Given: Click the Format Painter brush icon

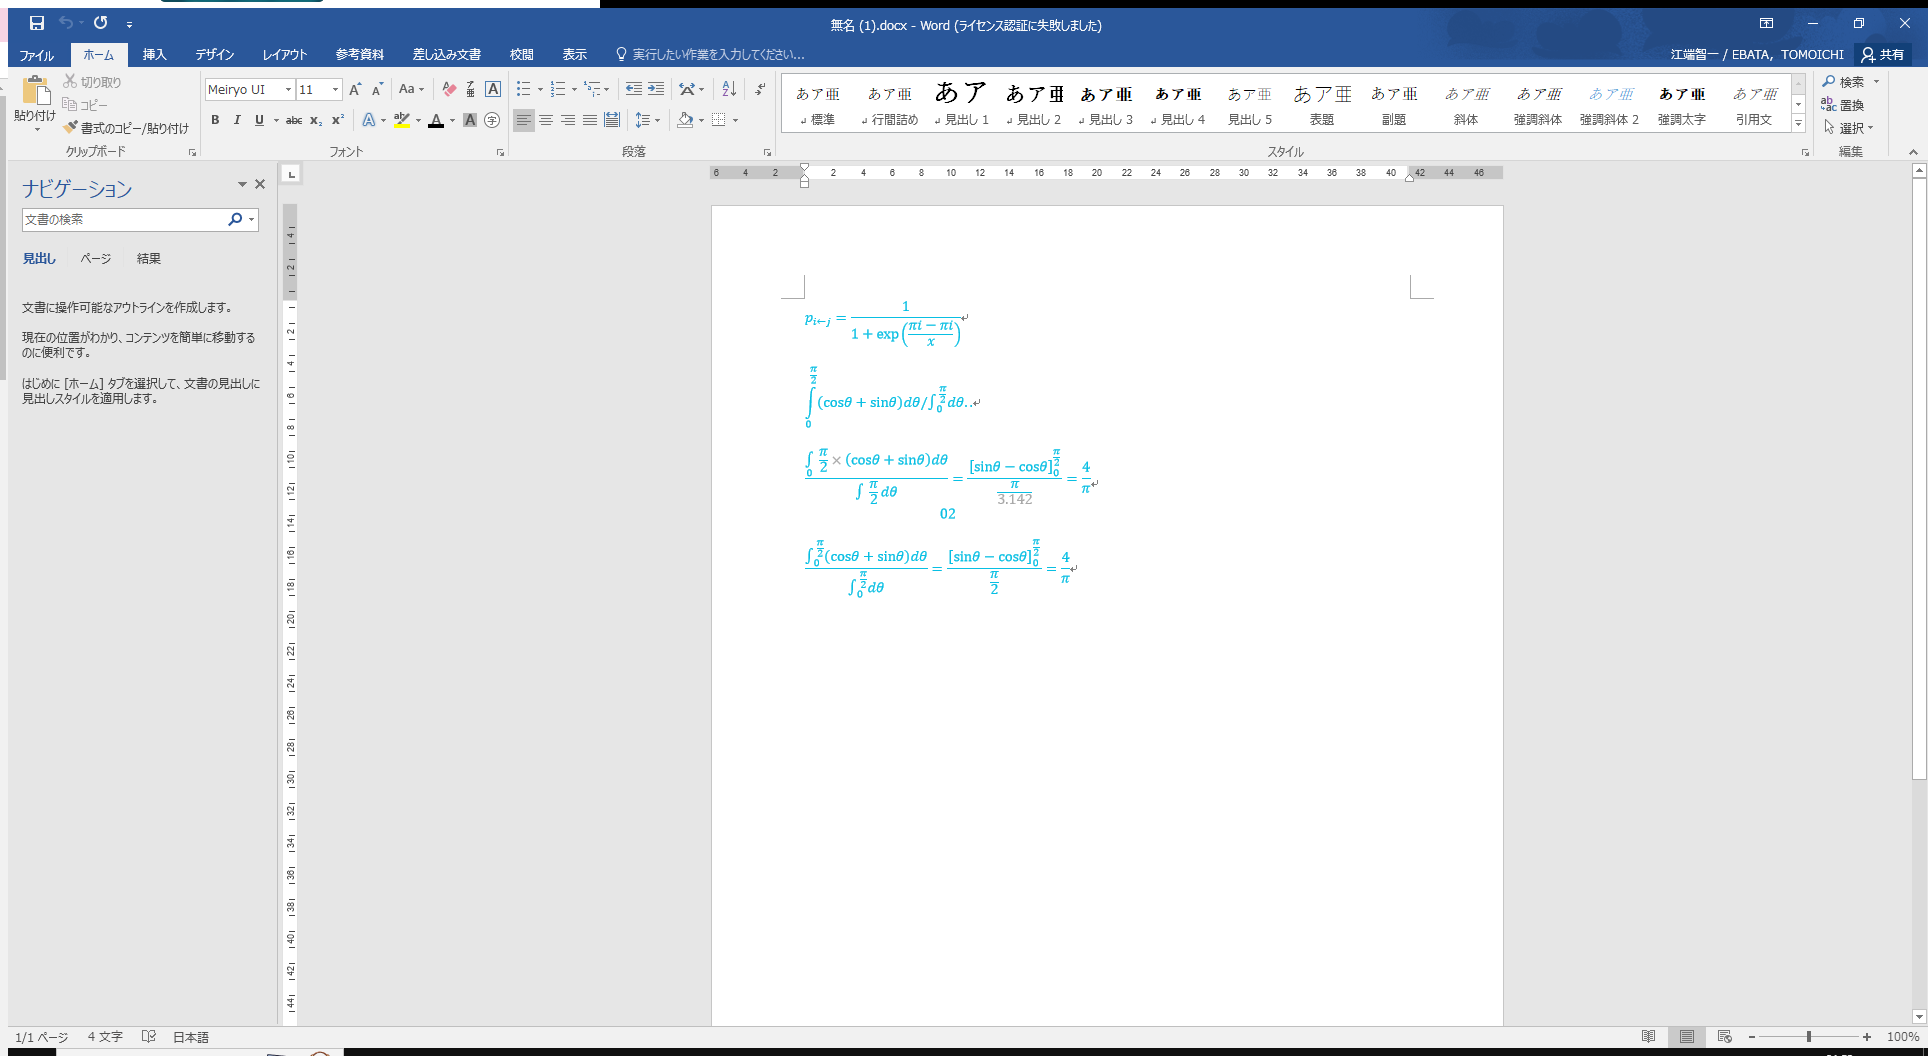Looking at the screenshot, I should point(70,128).
